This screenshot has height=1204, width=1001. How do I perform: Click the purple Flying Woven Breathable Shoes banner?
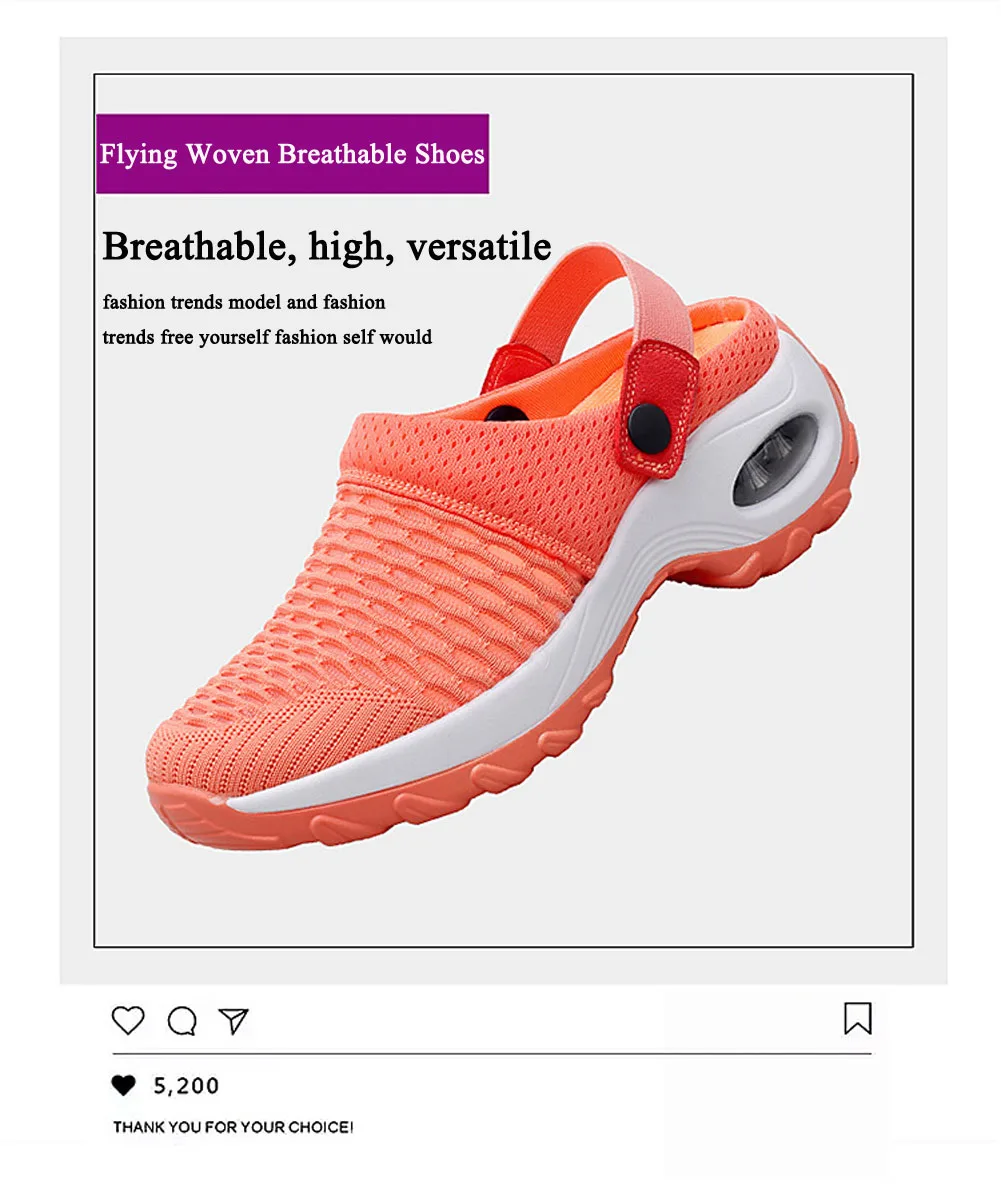tap(292, 154)
